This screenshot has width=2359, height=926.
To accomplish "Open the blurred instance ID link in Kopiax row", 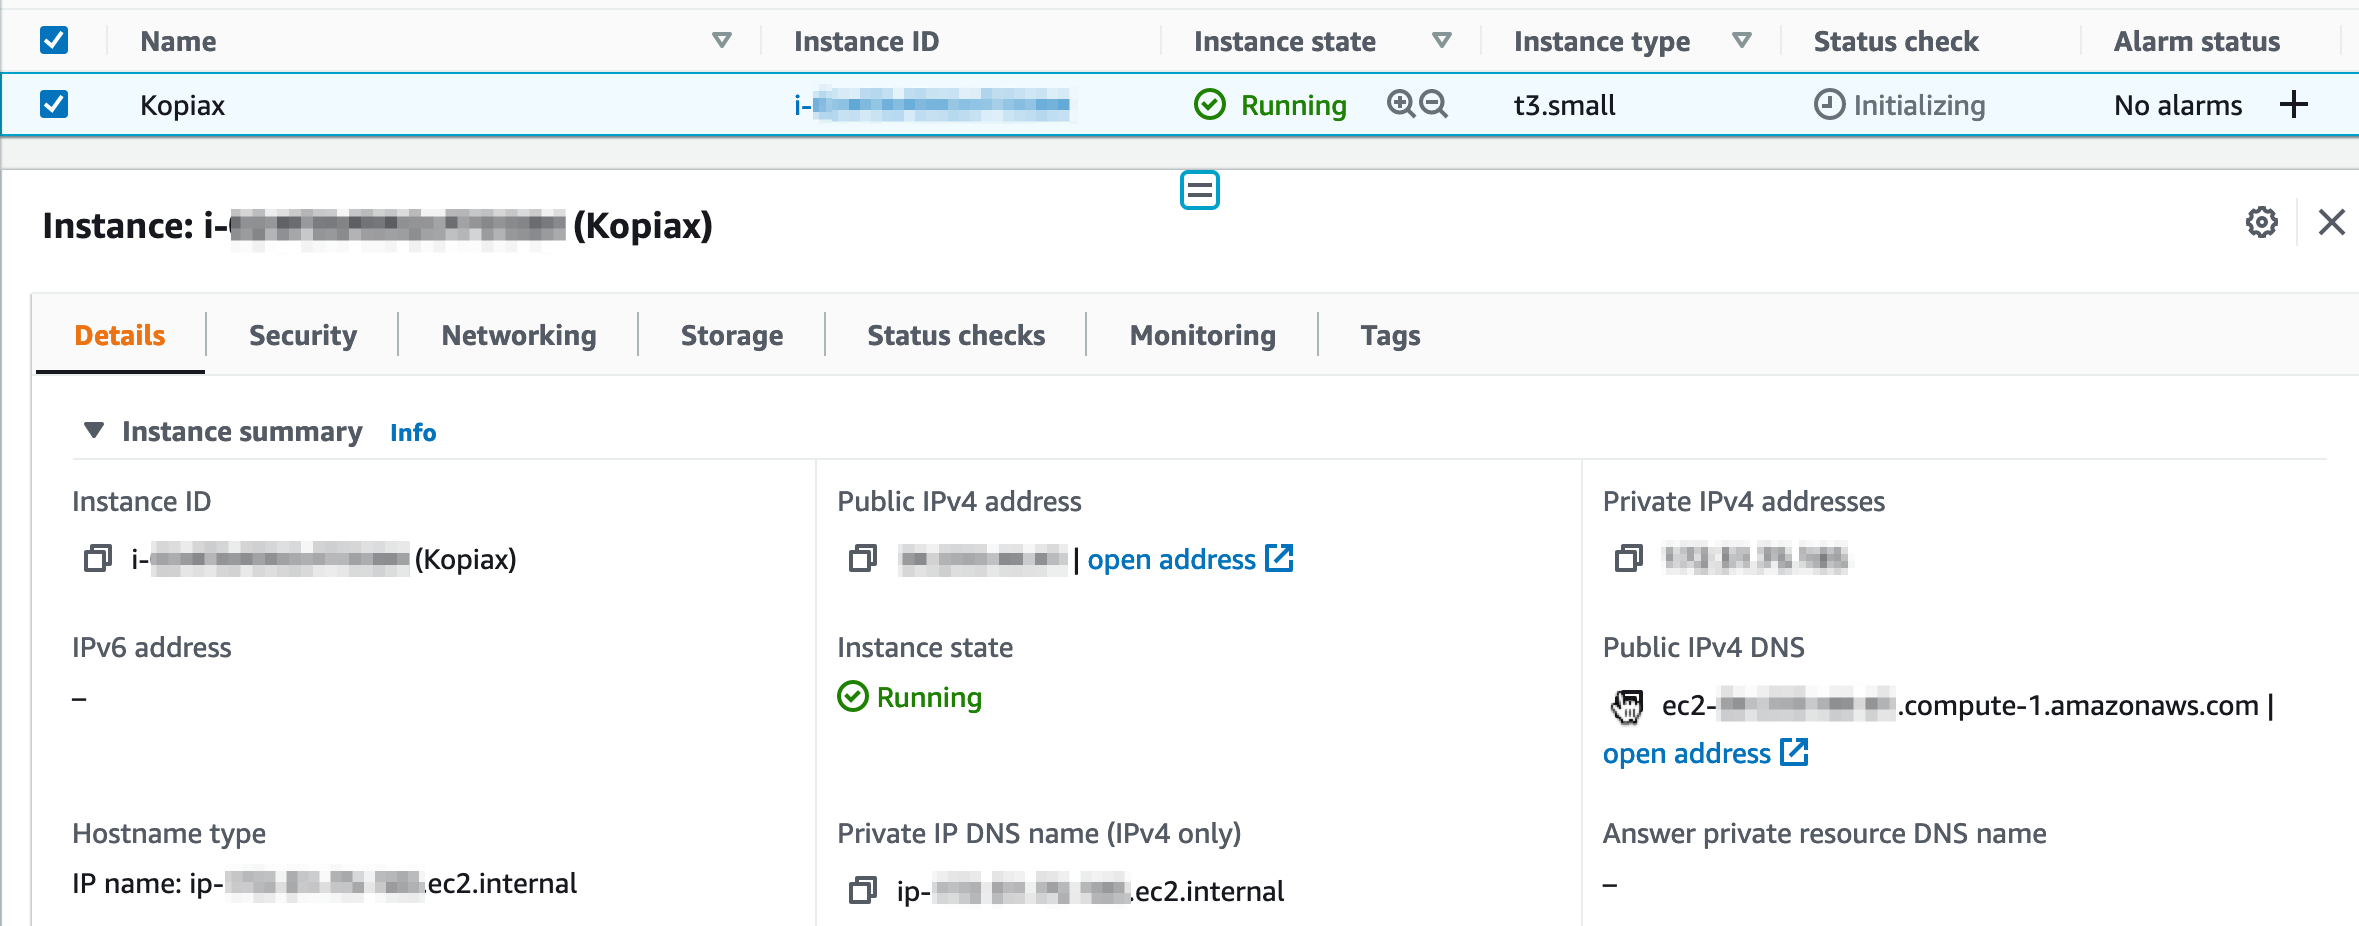I will 931,105.
